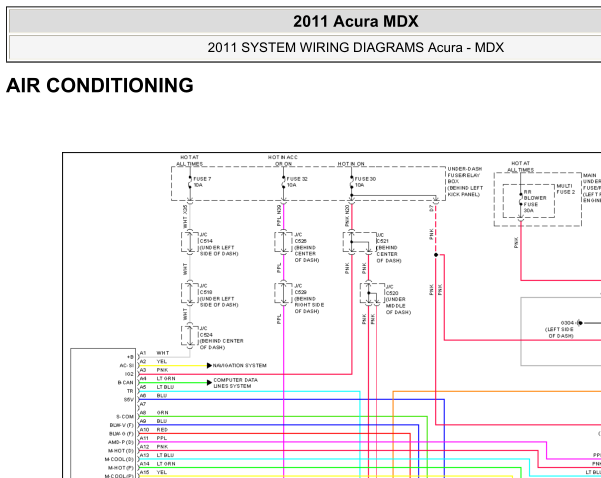Select the "FUSE 7 10A" label
This screenshot has width=601, height=478.
pyautogui.click(x=202, y=182)
